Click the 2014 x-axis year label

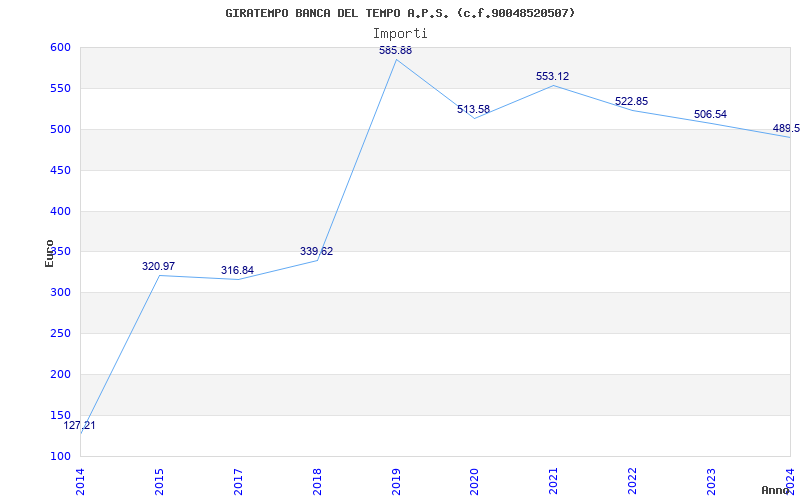click(x=80, y=481)
